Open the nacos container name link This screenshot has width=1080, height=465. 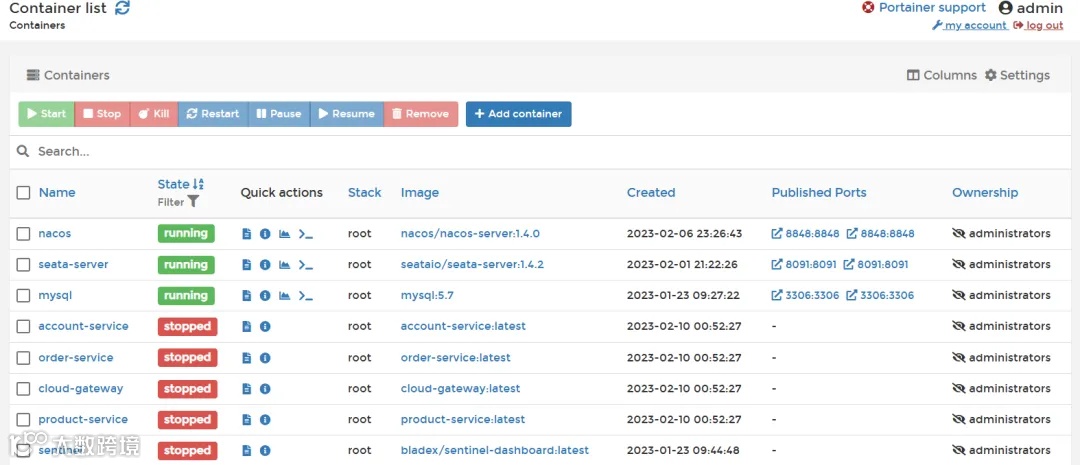point(55,234)
